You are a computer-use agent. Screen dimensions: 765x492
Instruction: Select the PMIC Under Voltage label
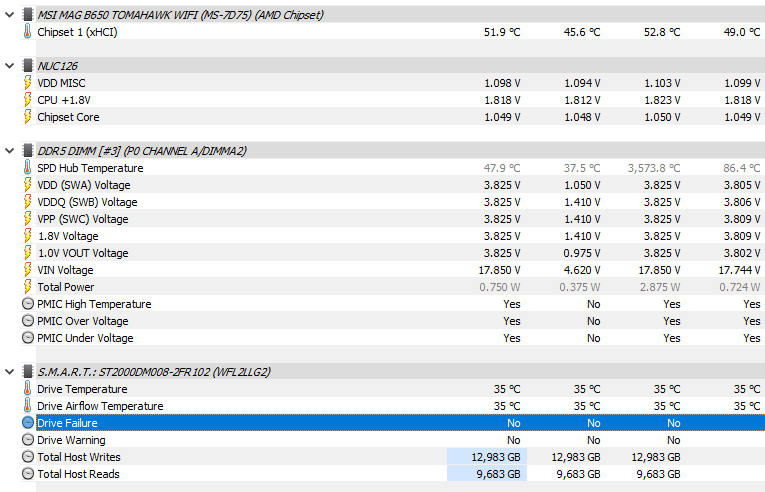85,338
